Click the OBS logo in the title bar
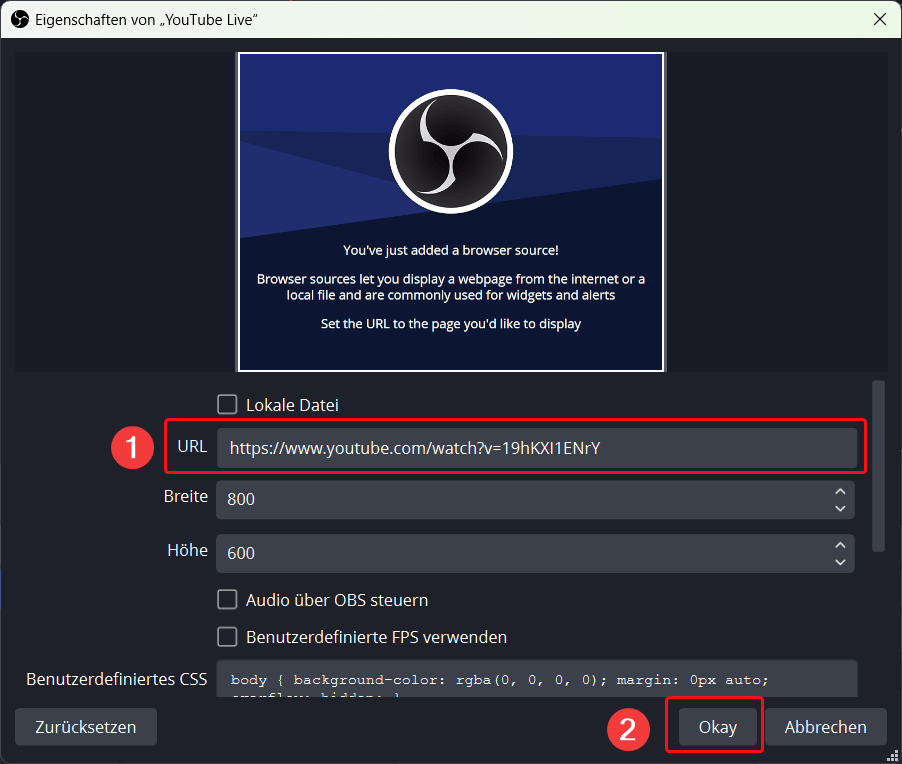The width and height of the screenshot is (902, 764). click(x=20, y=20)
